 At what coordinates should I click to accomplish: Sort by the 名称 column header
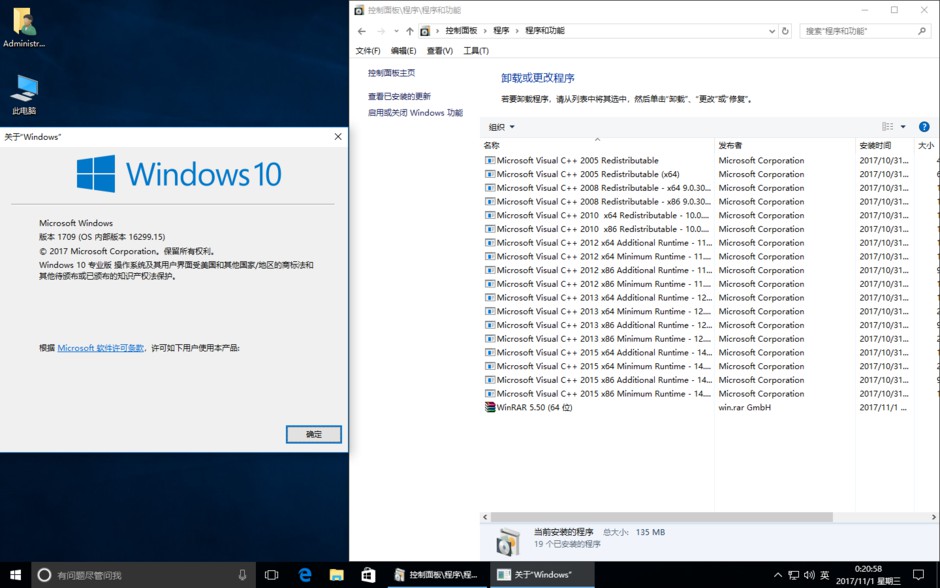pyautogui.click(x=597, y=145)
